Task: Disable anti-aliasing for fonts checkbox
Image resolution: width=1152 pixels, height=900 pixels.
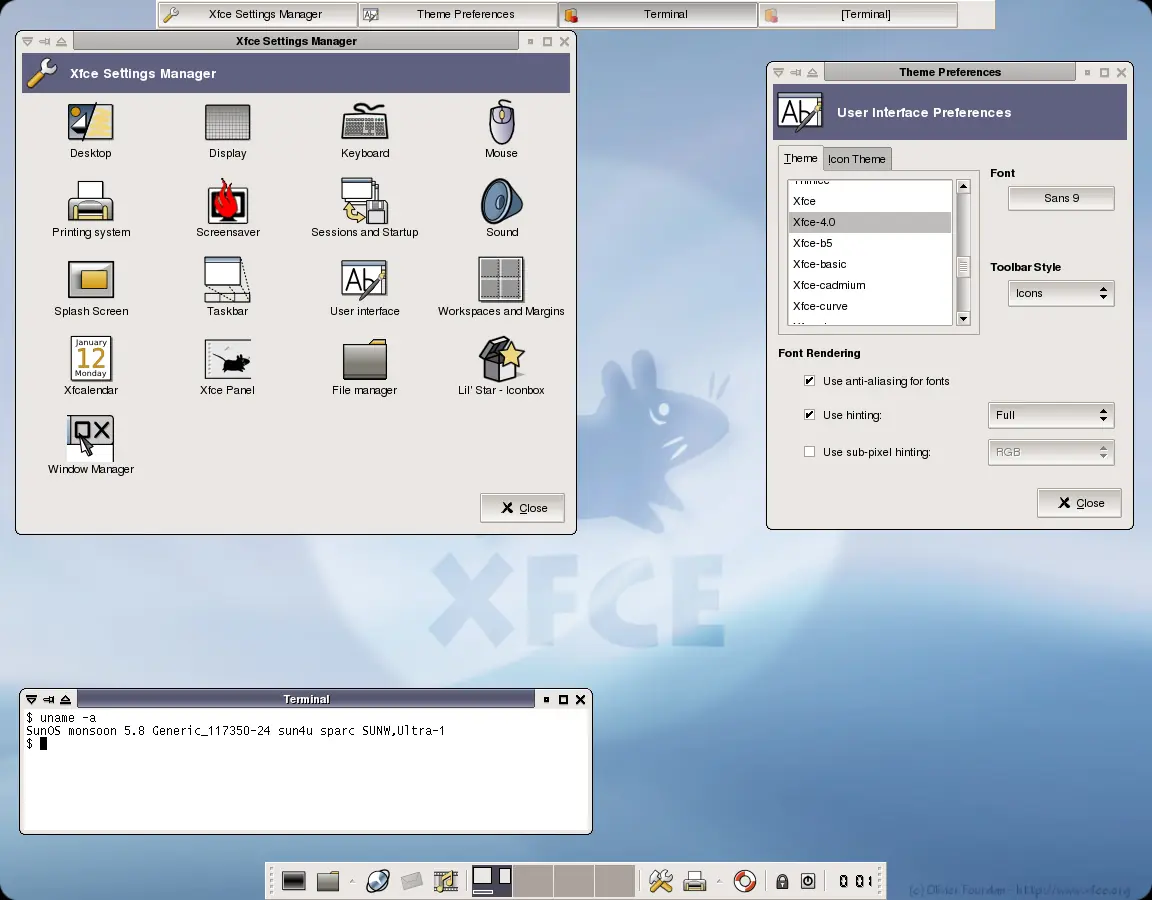Action: (810, 381)
